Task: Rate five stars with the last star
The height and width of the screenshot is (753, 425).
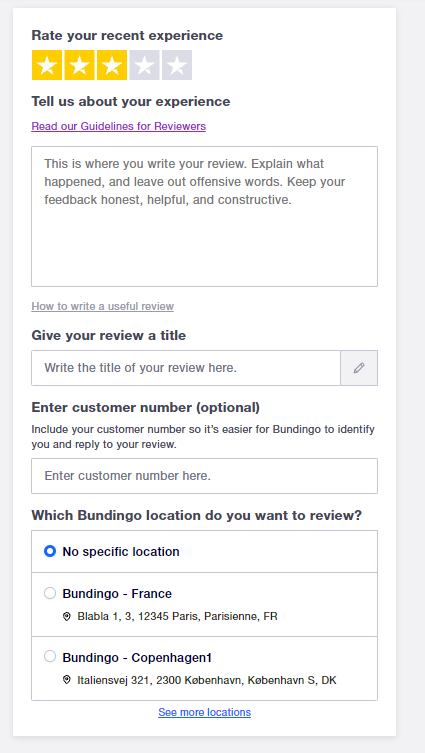Action: click(x=177, y=65)
